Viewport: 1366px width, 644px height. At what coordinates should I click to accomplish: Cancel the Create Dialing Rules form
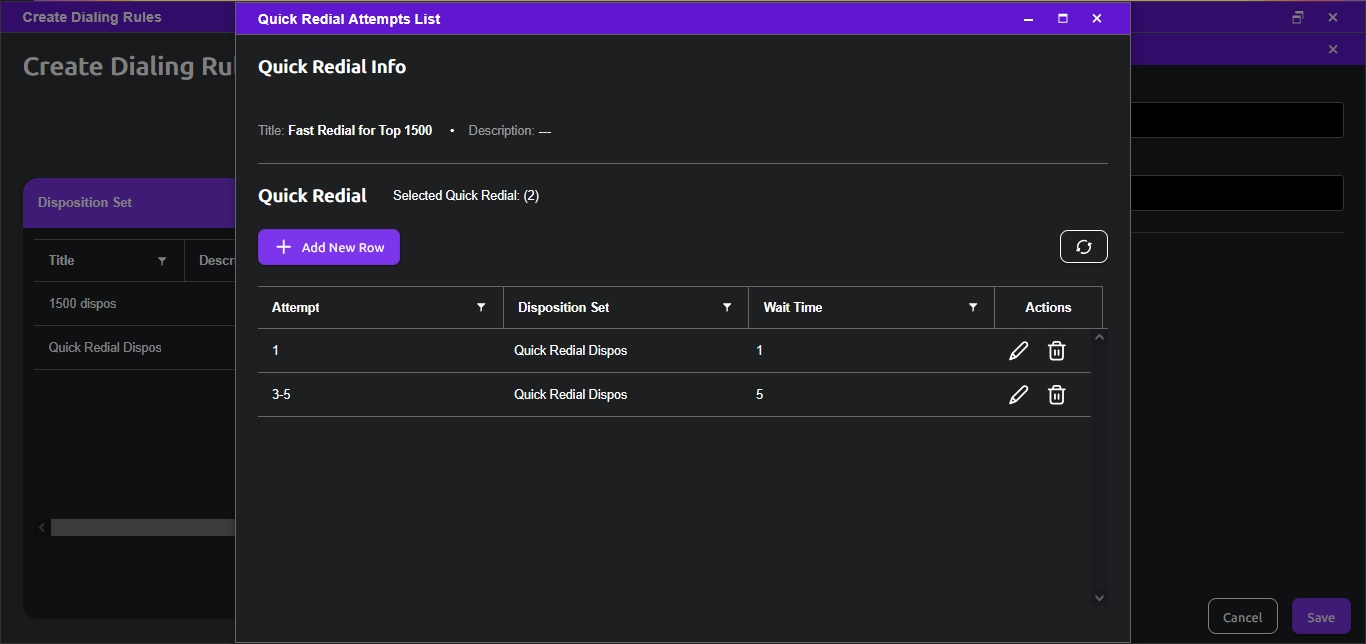click(x=1243, y=617)
